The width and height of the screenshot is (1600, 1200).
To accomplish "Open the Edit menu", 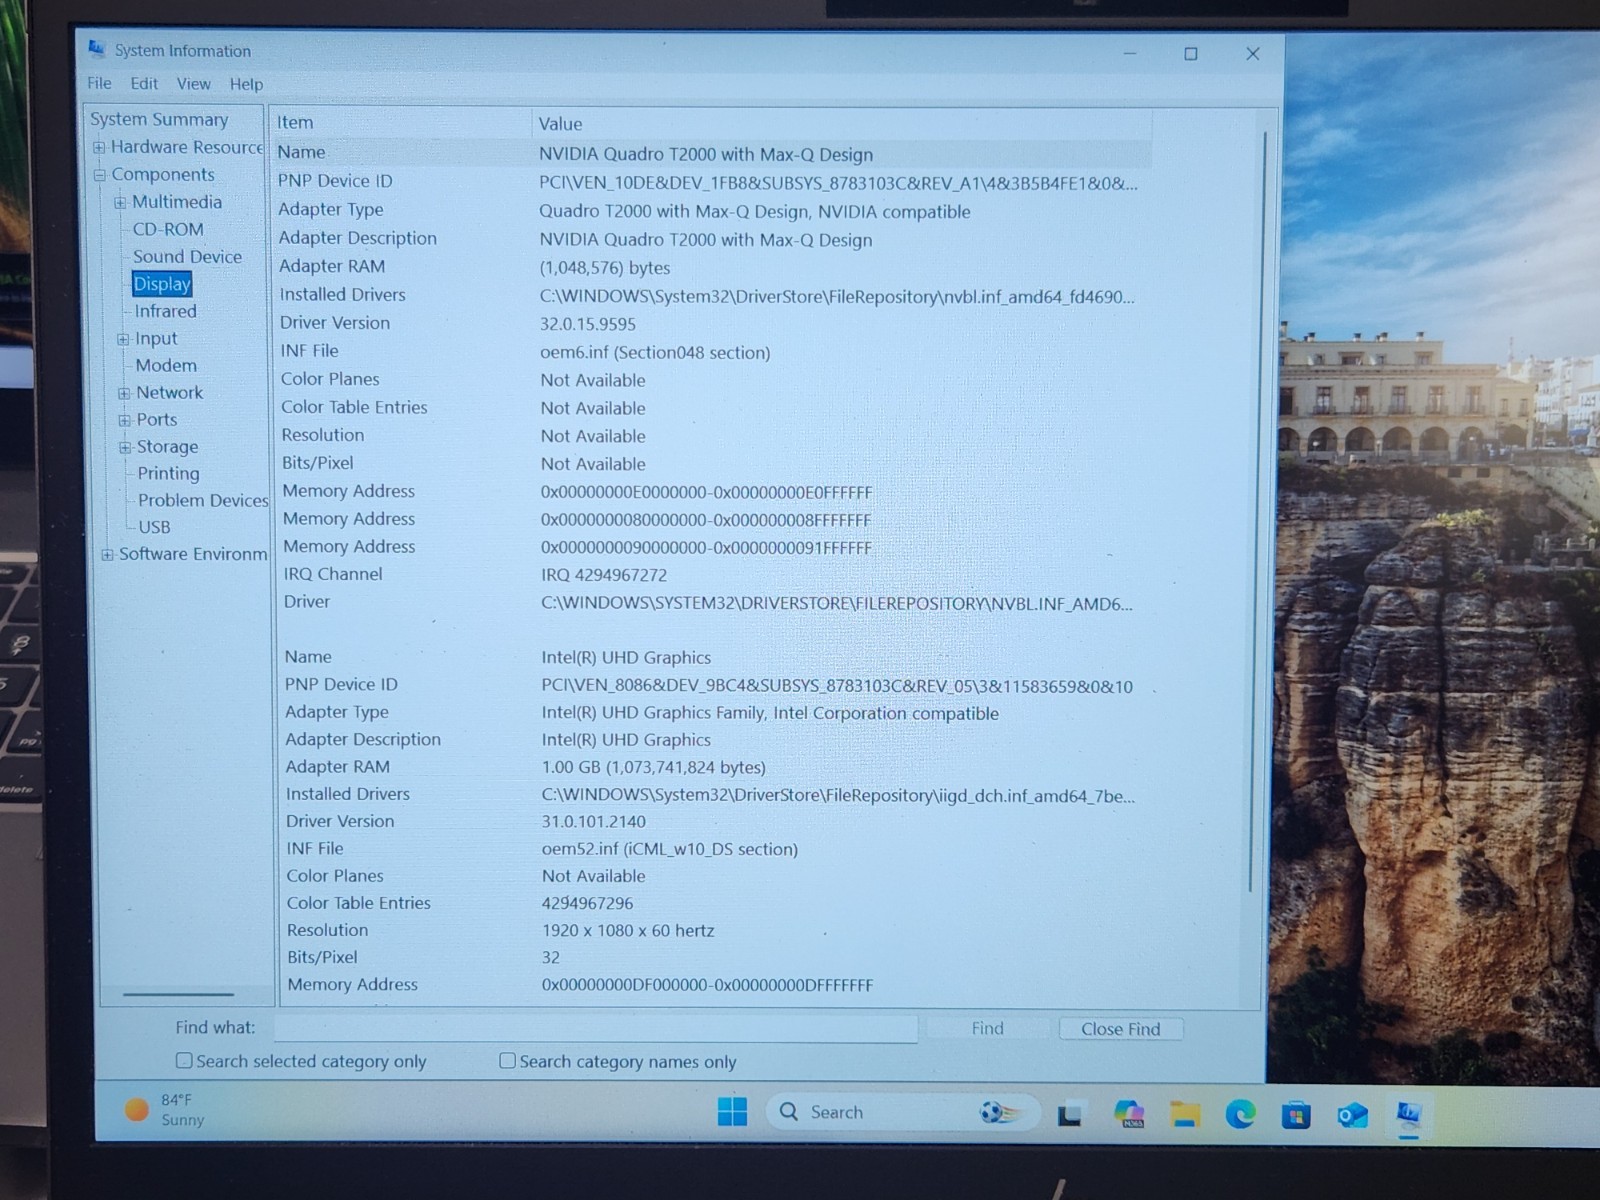I will pos(144,84).
